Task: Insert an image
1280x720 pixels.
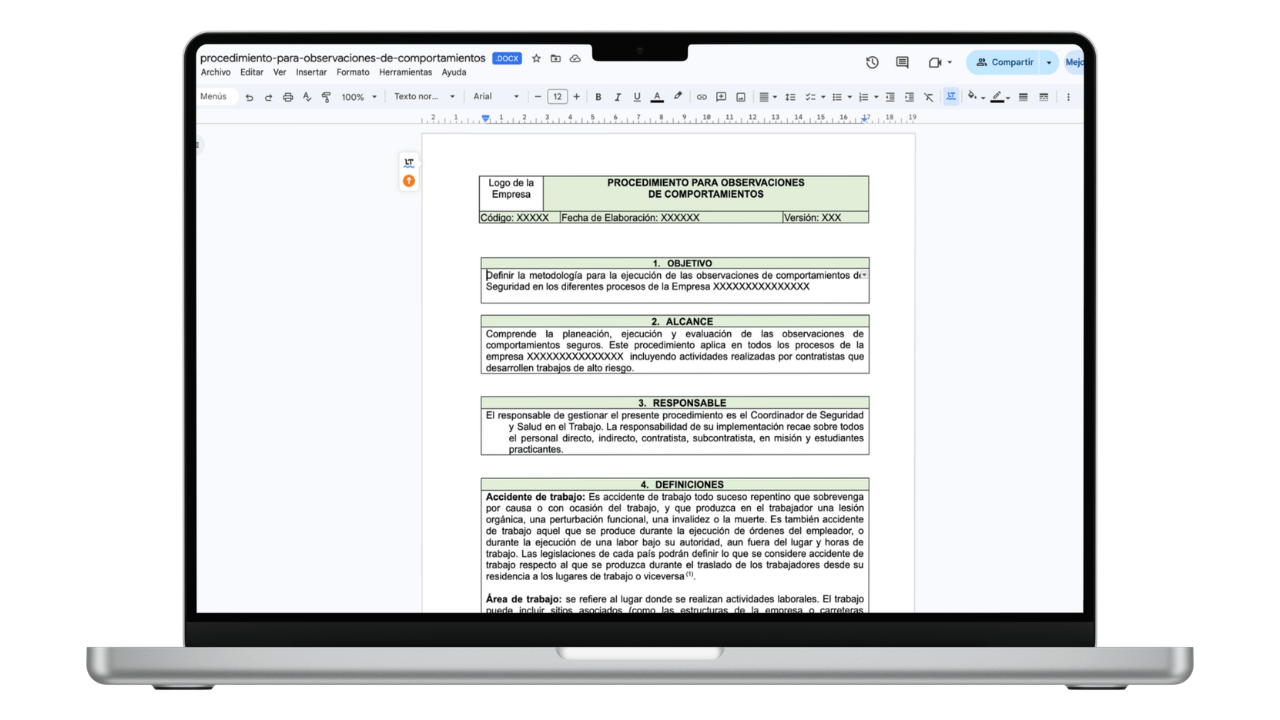Action: click(x=741, y=97)
